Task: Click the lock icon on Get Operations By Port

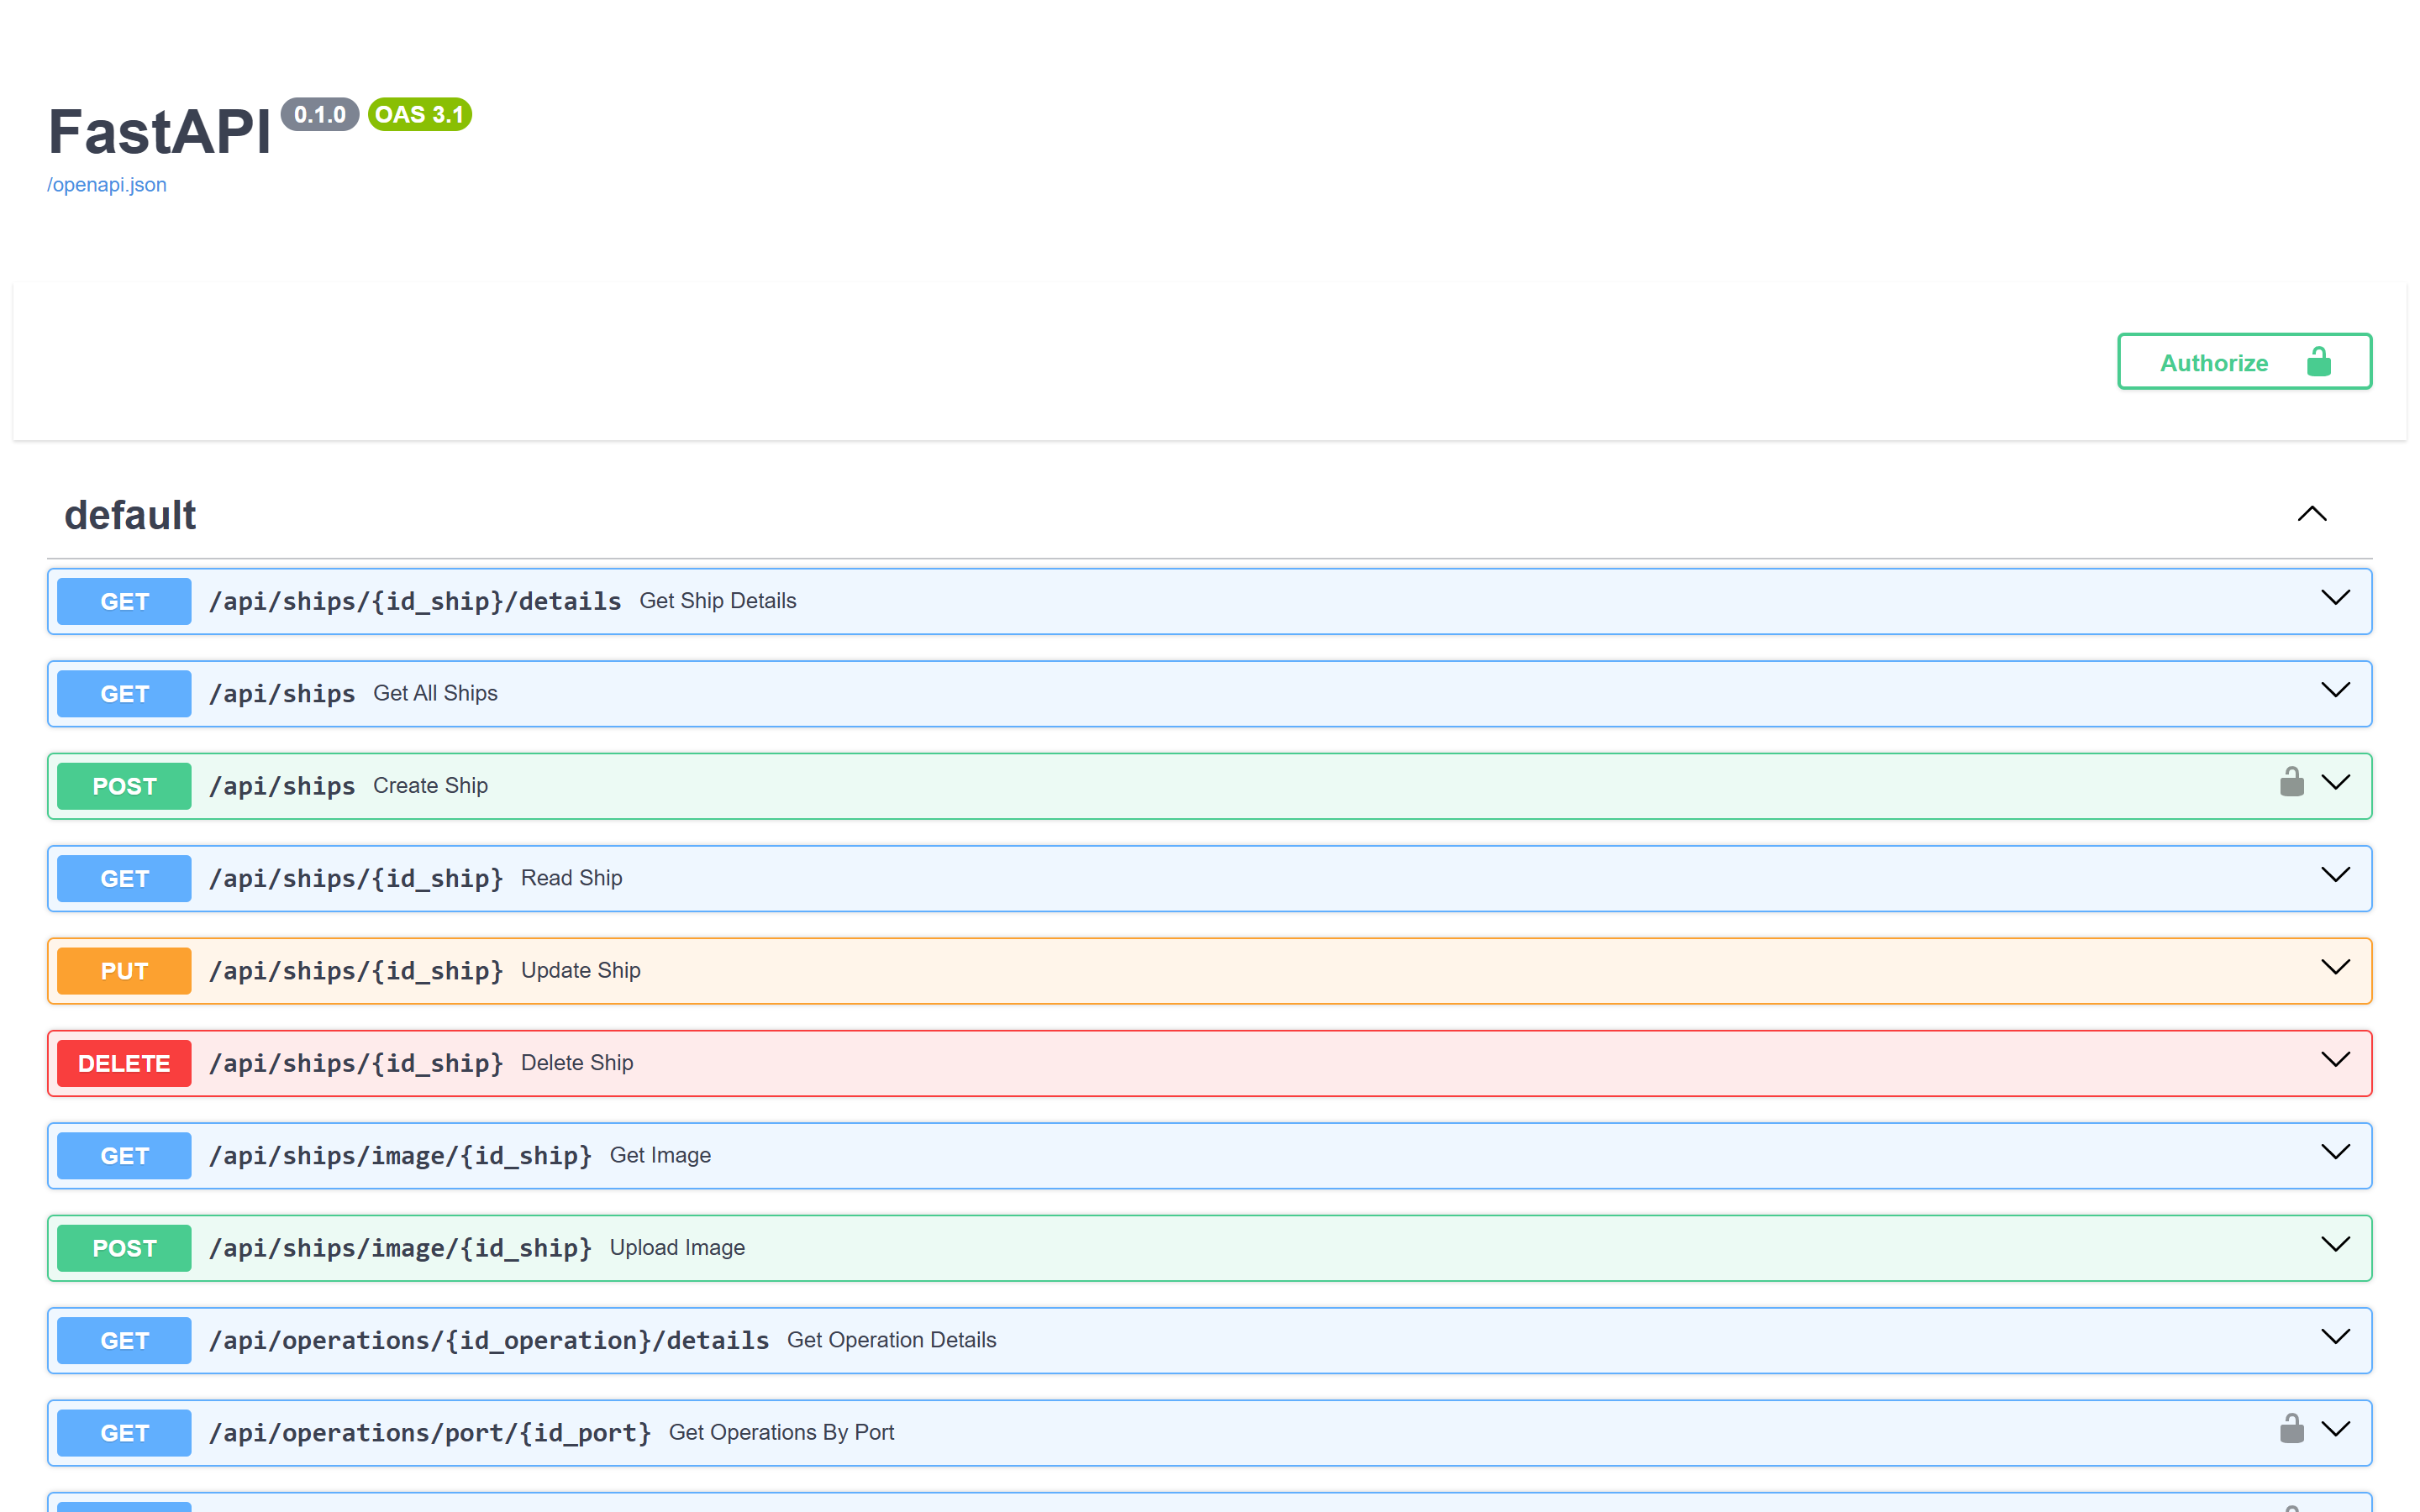Action: point(2291,1429)
